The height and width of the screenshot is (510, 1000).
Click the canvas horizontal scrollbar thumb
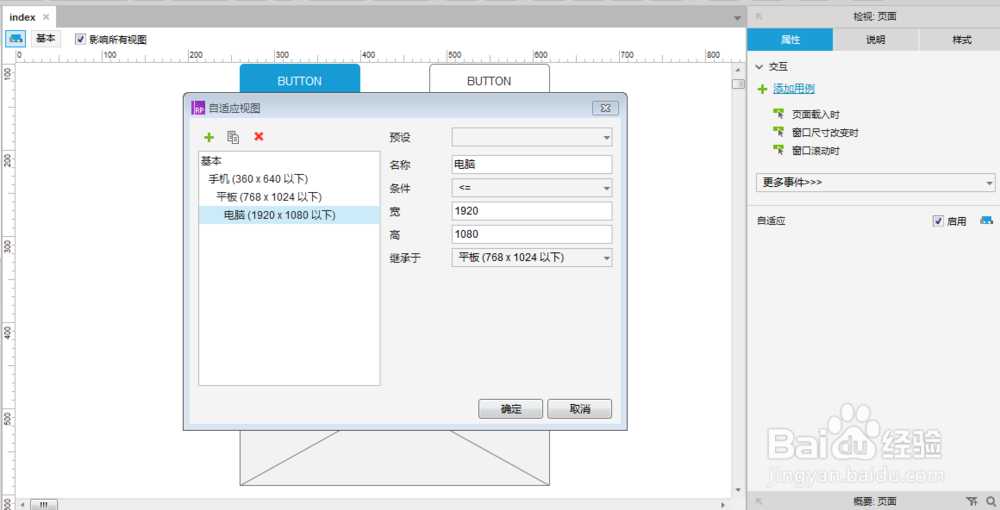pos(43,504)
